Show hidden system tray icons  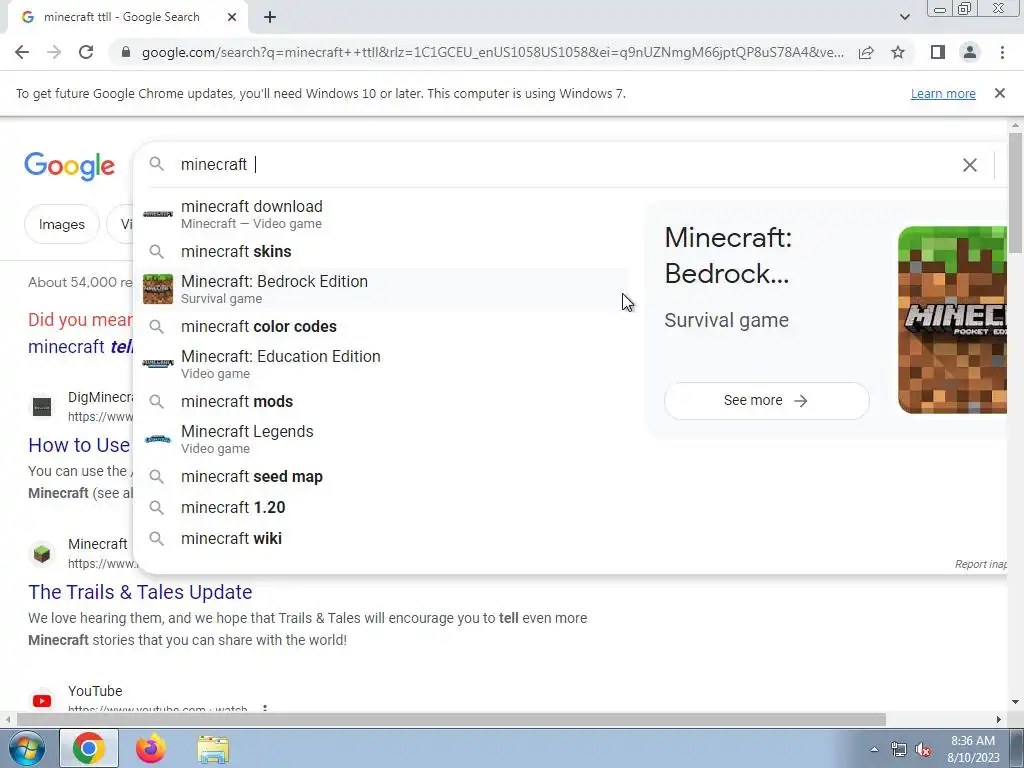coord(874,749)
